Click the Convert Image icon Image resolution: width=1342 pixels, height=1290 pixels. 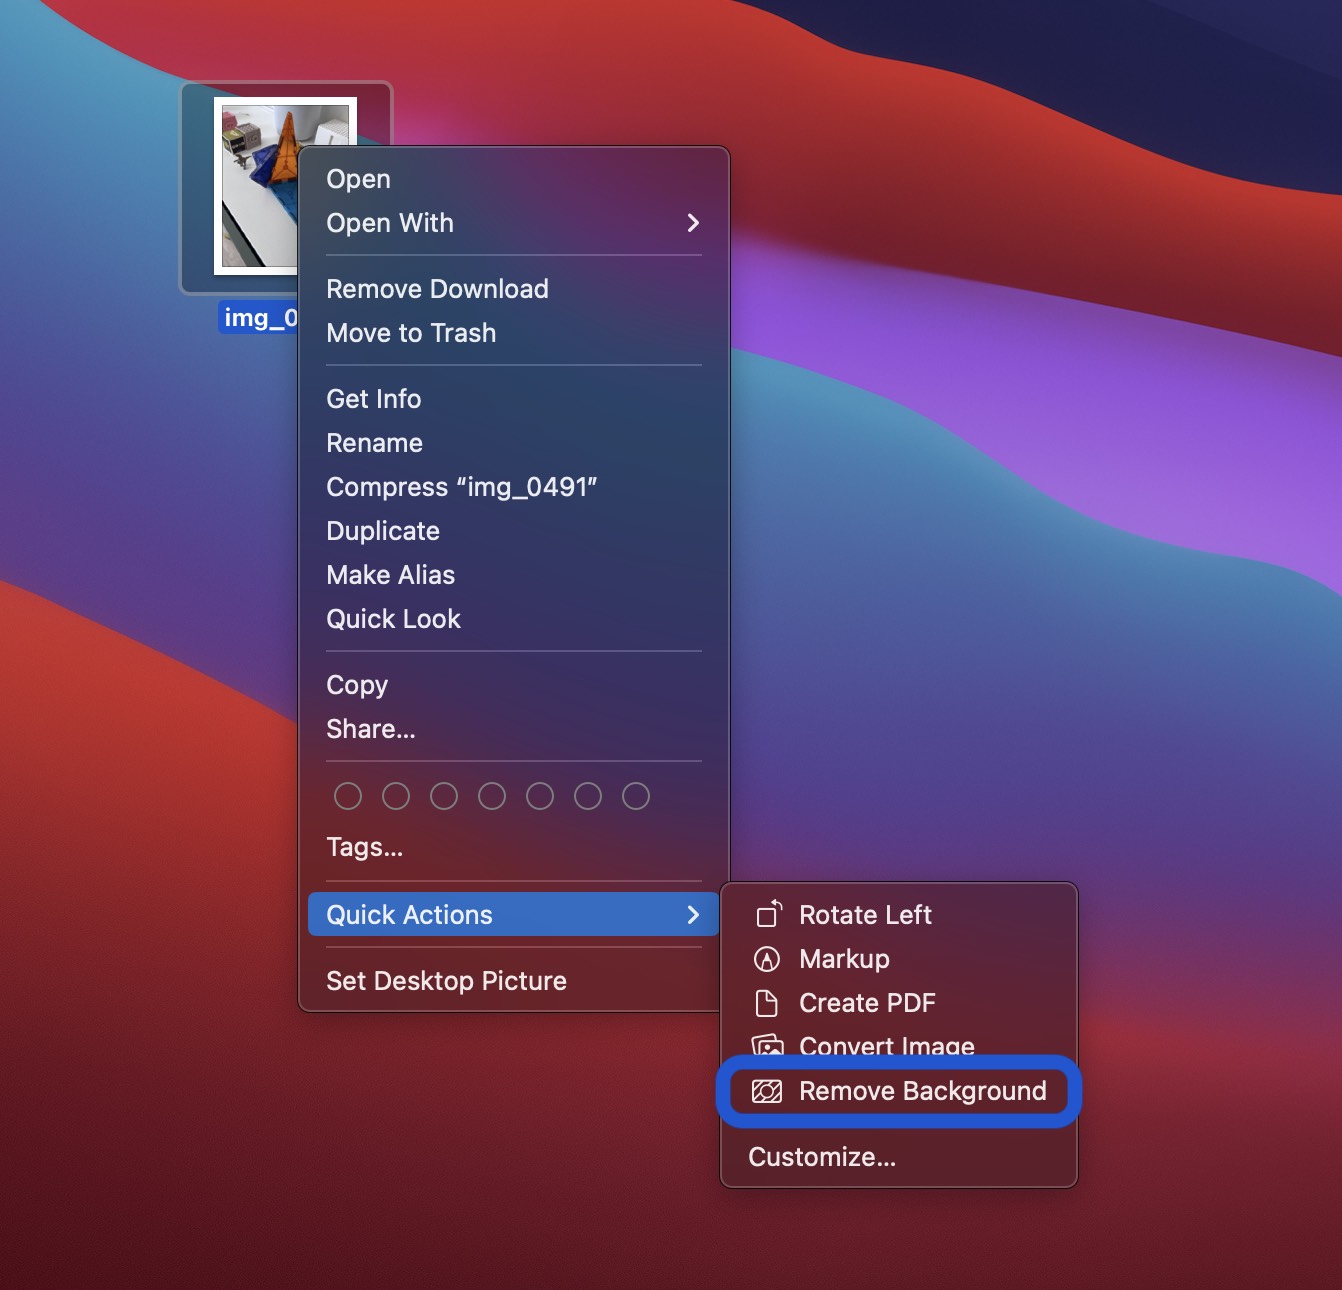(768, 1047)
